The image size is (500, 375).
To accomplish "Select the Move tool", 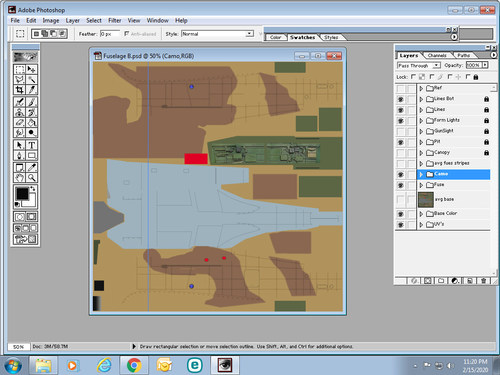I will [x=31, y=69].
